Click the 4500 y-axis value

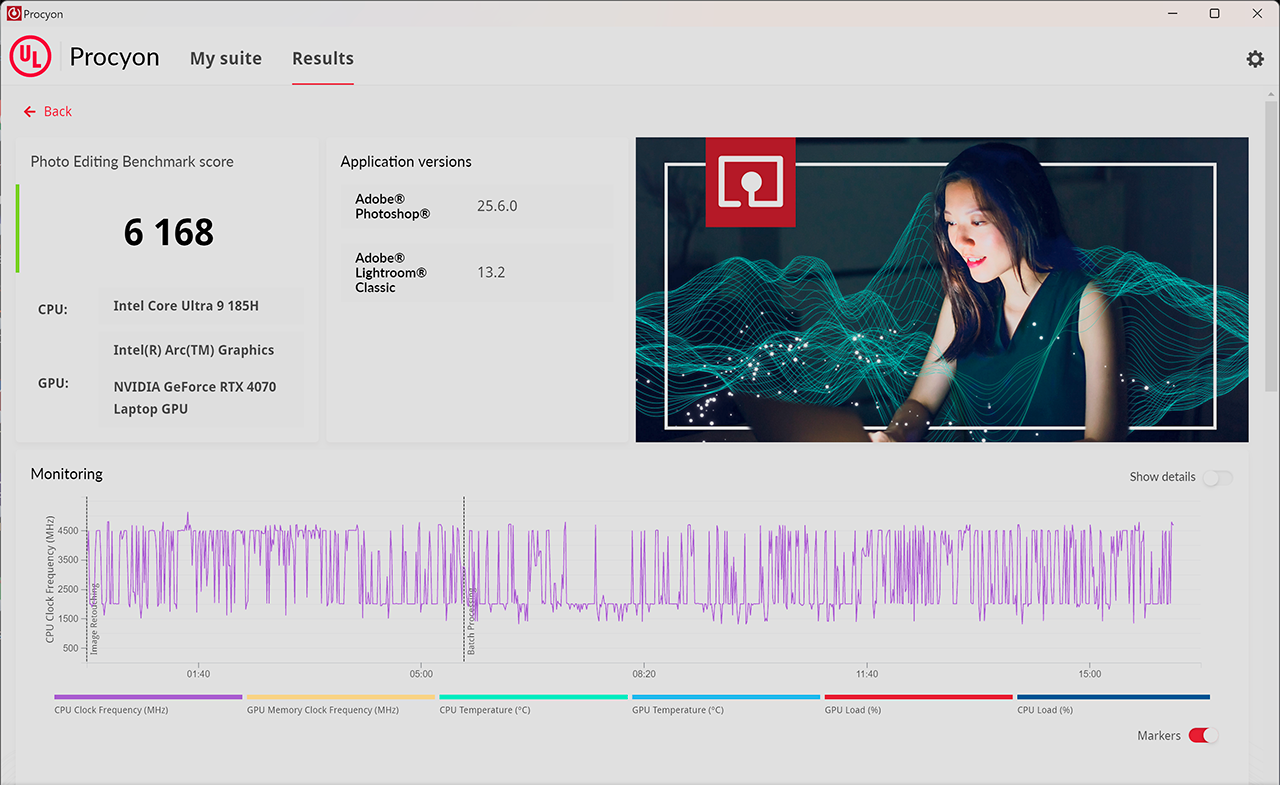66,531
